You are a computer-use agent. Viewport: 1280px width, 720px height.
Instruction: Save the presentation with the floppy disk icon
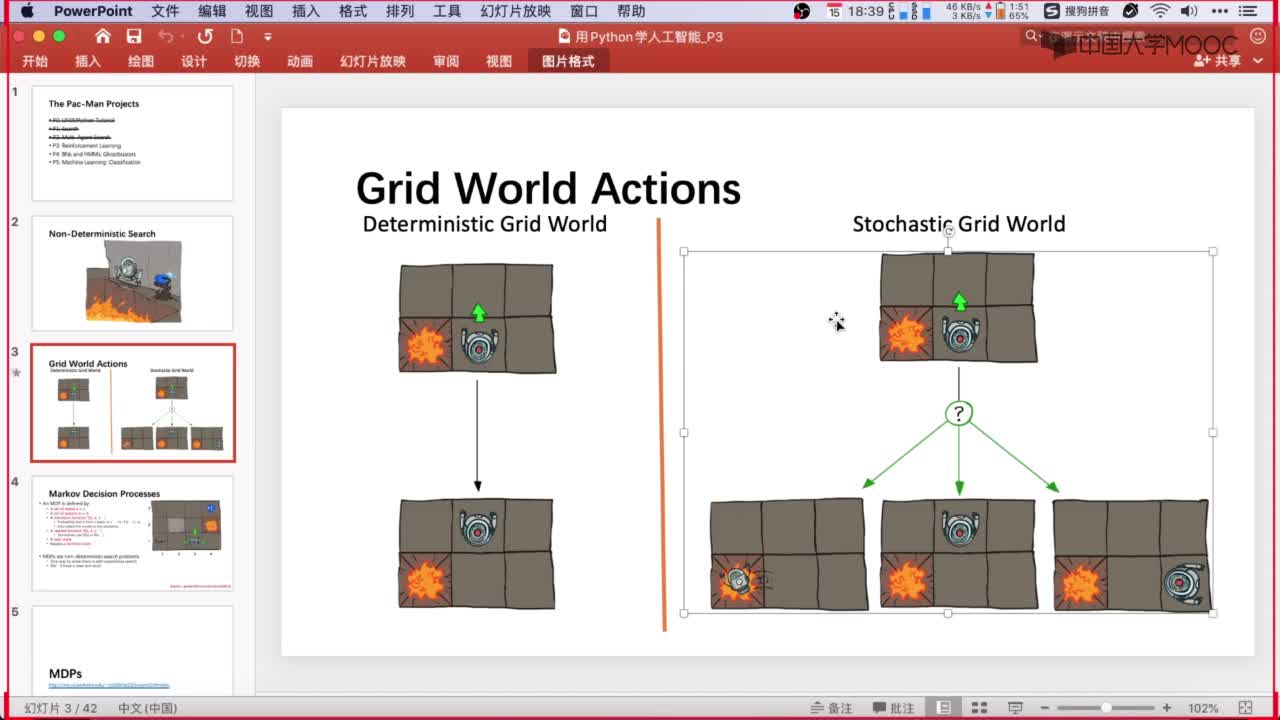134,36
